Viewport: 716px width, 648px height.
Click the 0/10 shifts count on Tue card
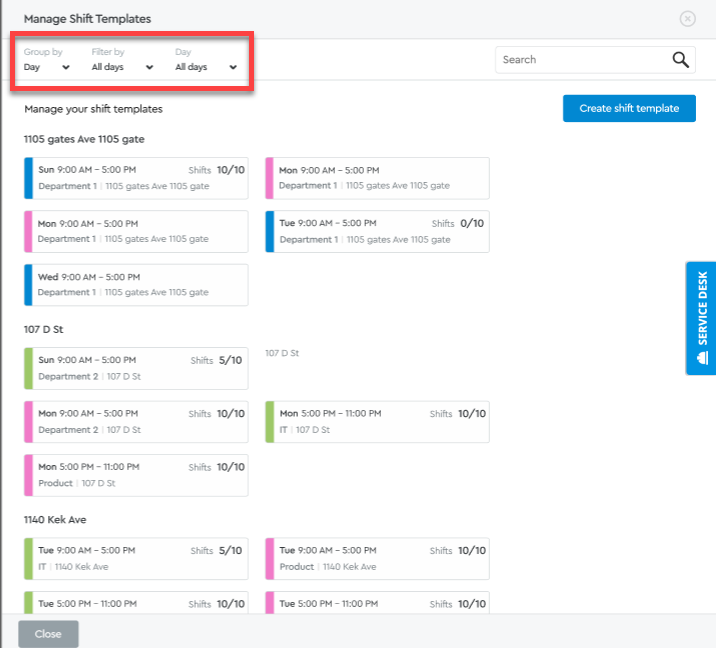tap(472, 223)
